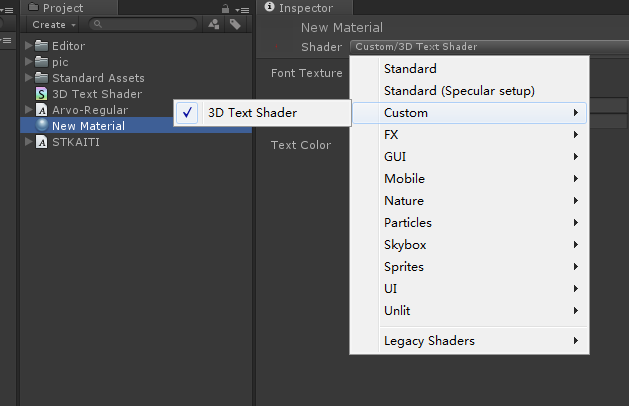Click the Project panel search field
This screenshot has height=406, width=629.
[x=143, y=24]
